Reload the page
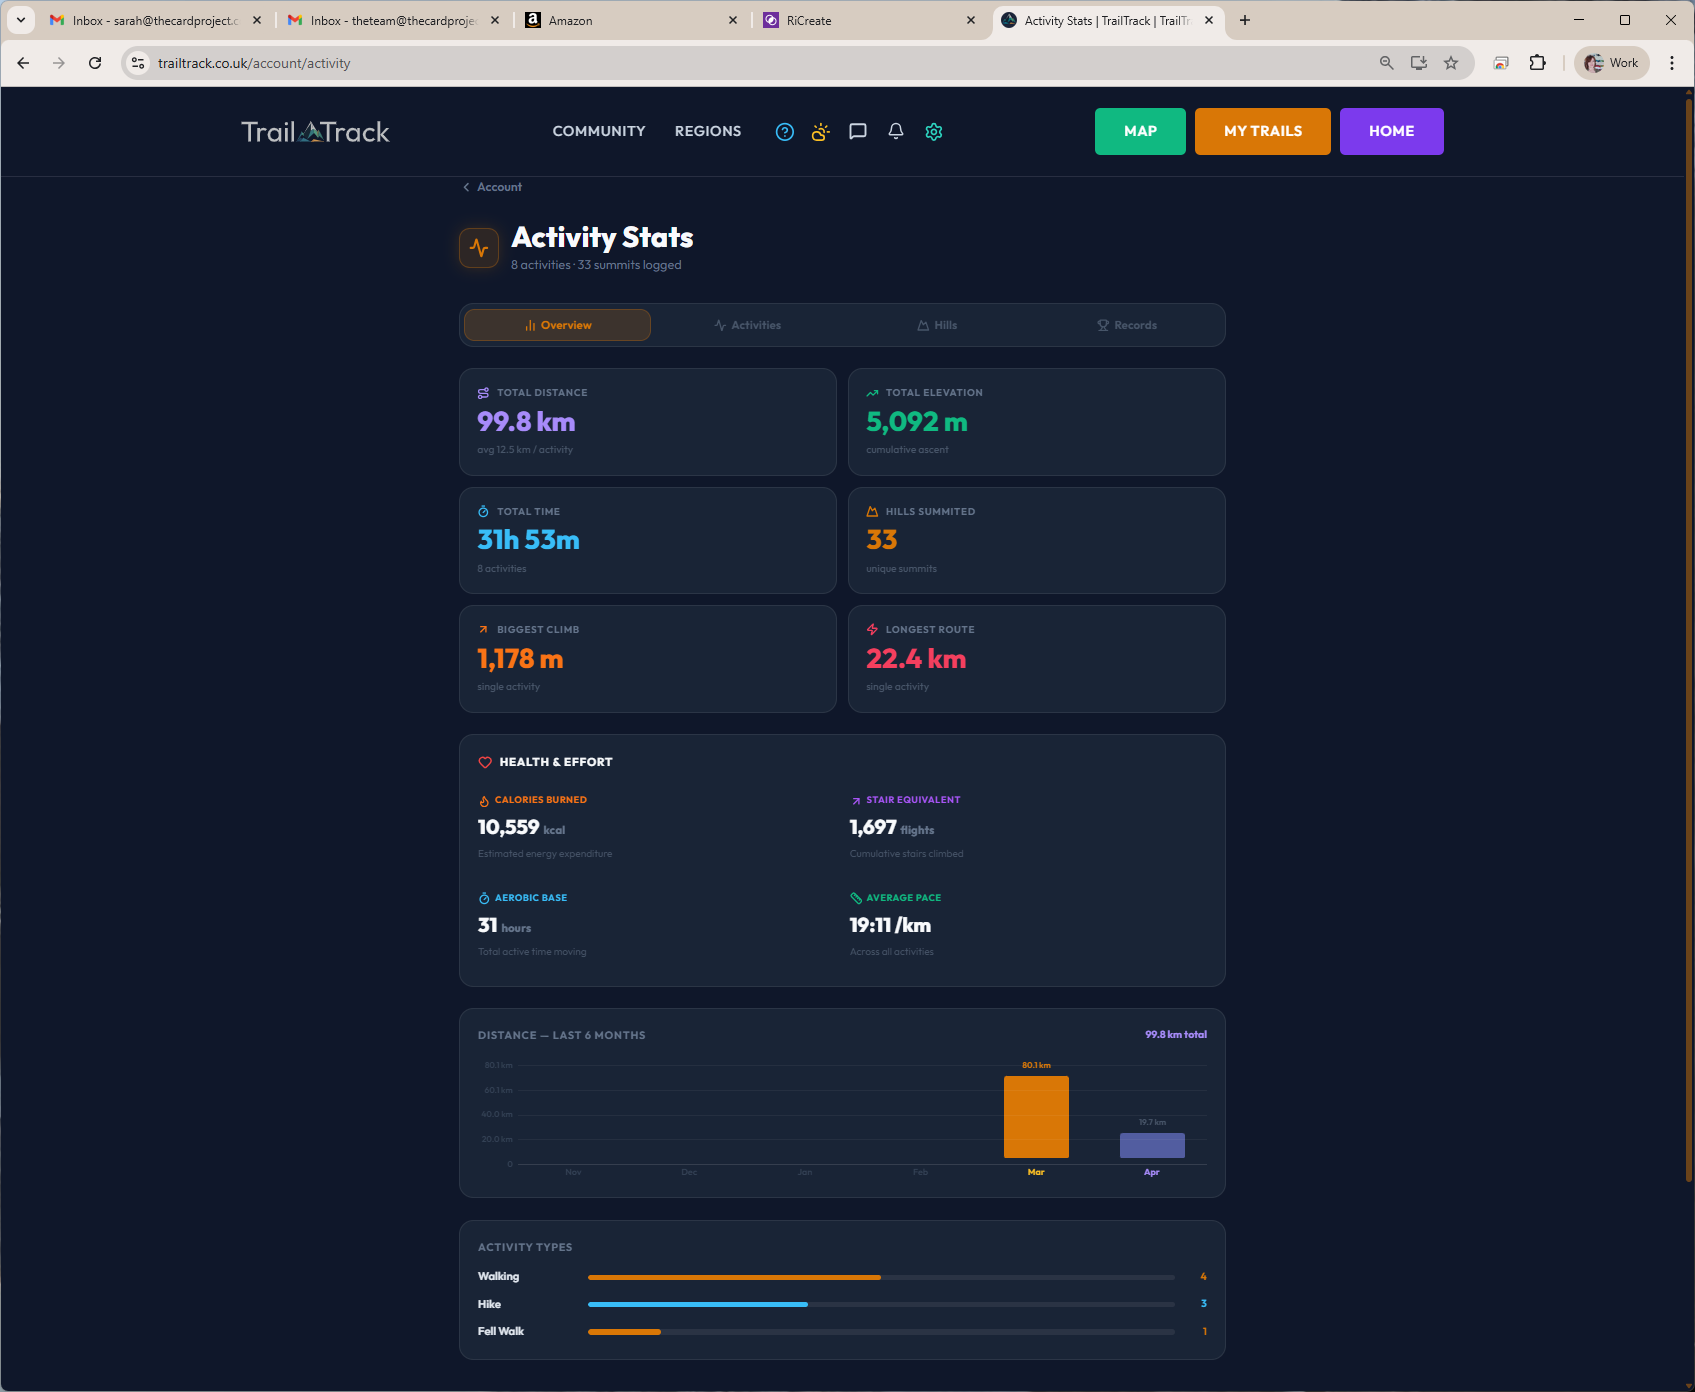Viewport: 1695px width, 1392px height. pos(95,63)
